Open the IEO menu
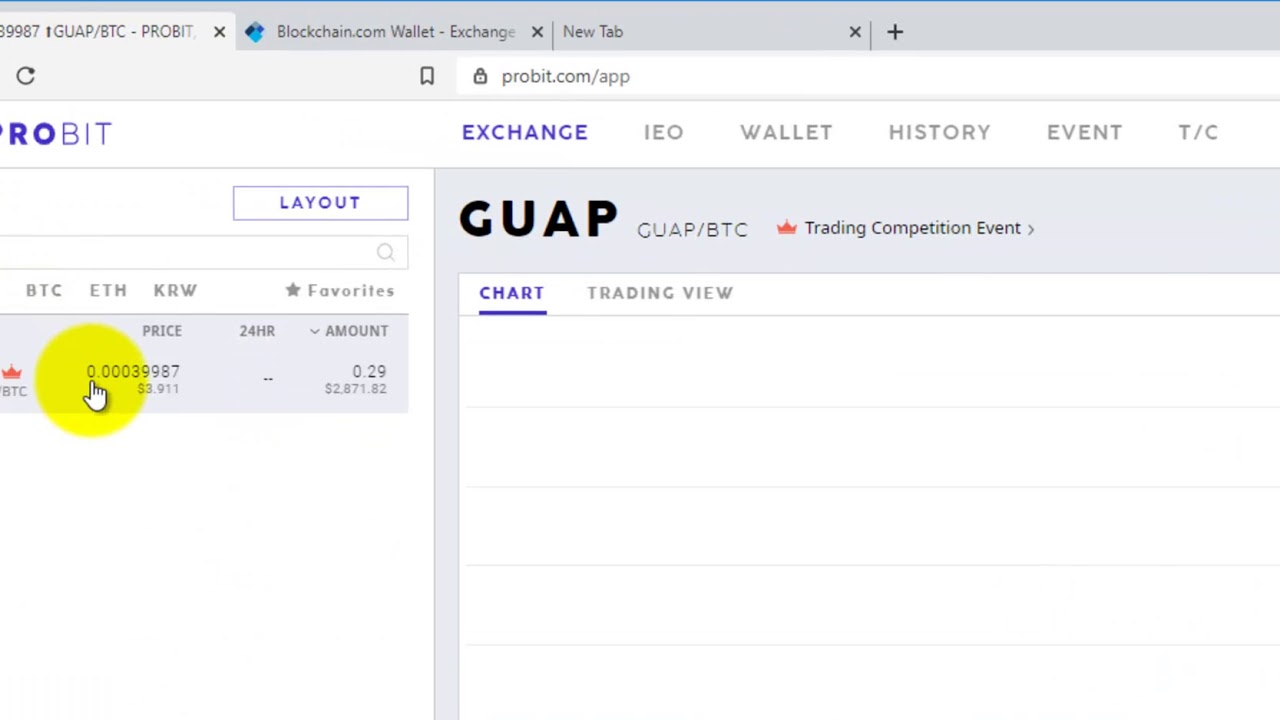Image resolution: width=1280 pixels, height=720 pixels. pyautogui.click(x=664, y=132)
